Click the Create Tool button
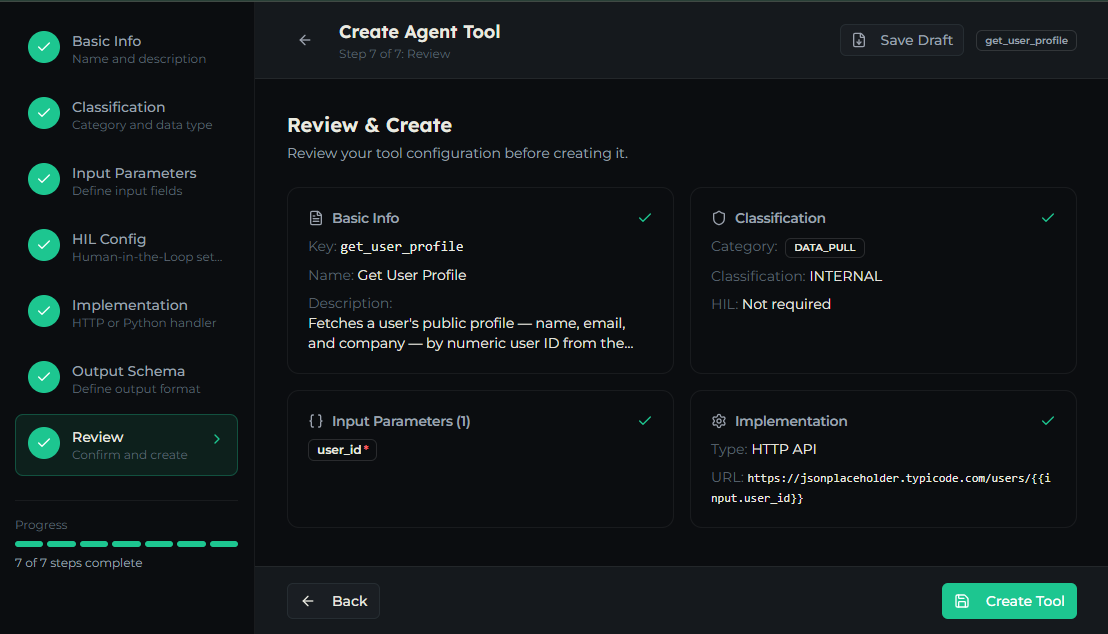 pos(1009,601)
